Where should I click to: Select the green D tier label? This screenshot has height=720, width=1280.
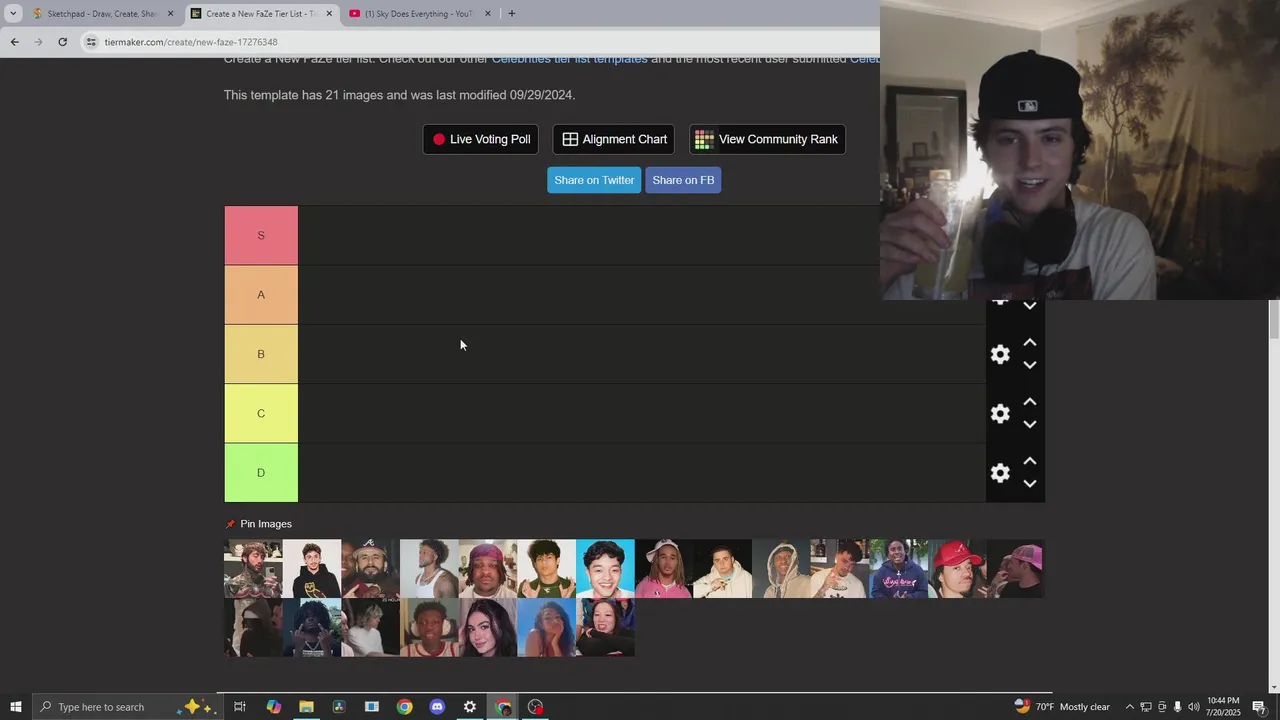coord(261,472)
